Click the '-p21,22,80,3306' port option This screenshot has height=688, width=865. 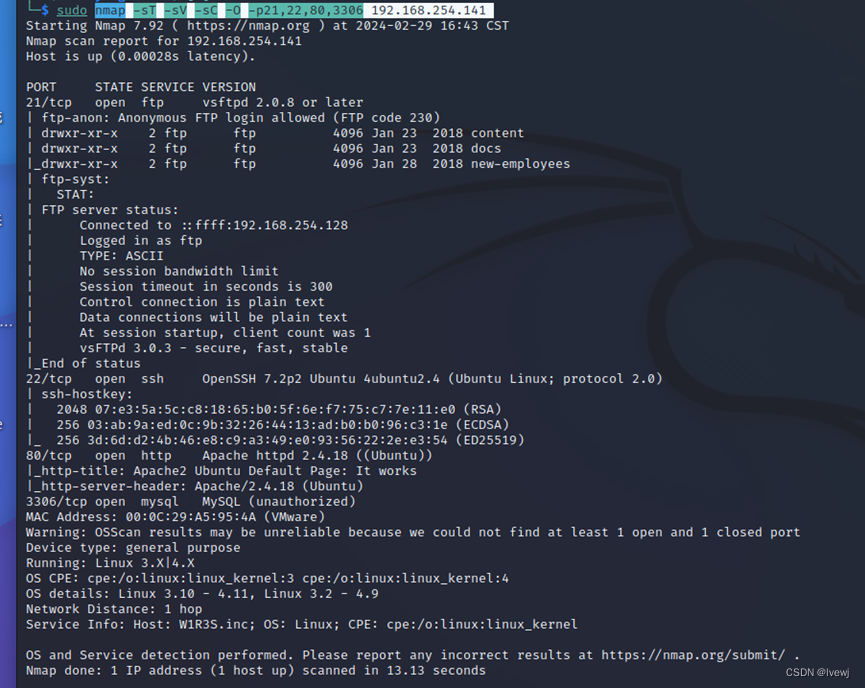306,10
